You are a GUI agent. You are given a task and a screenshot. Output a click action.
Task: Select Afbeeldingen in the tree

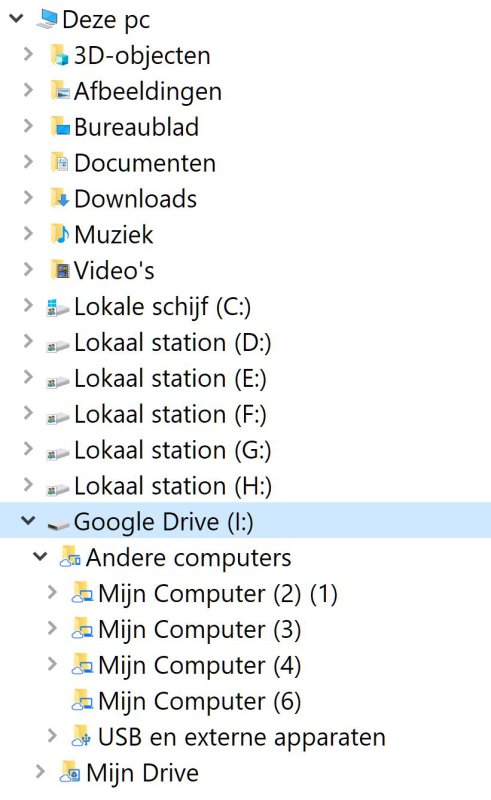tap(148, 92)
